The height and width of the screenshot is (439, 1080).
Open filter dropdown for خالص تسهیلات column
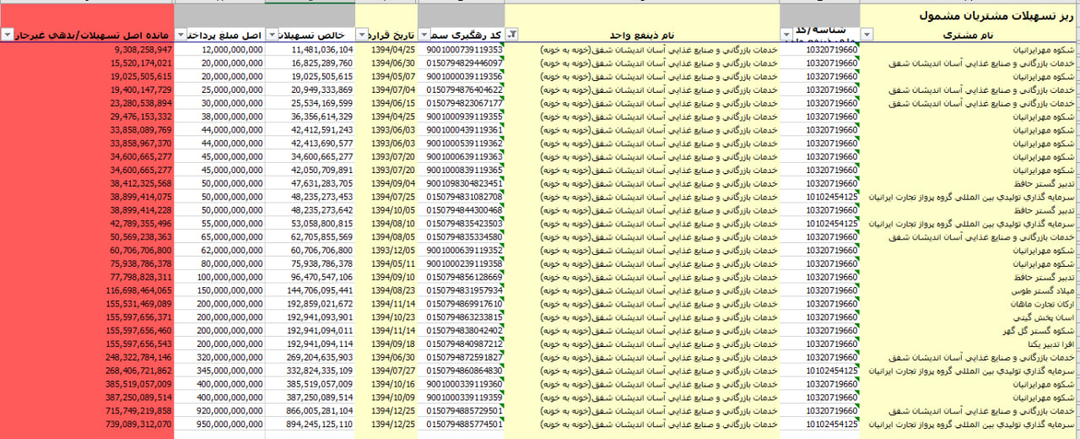coord(271,34)
